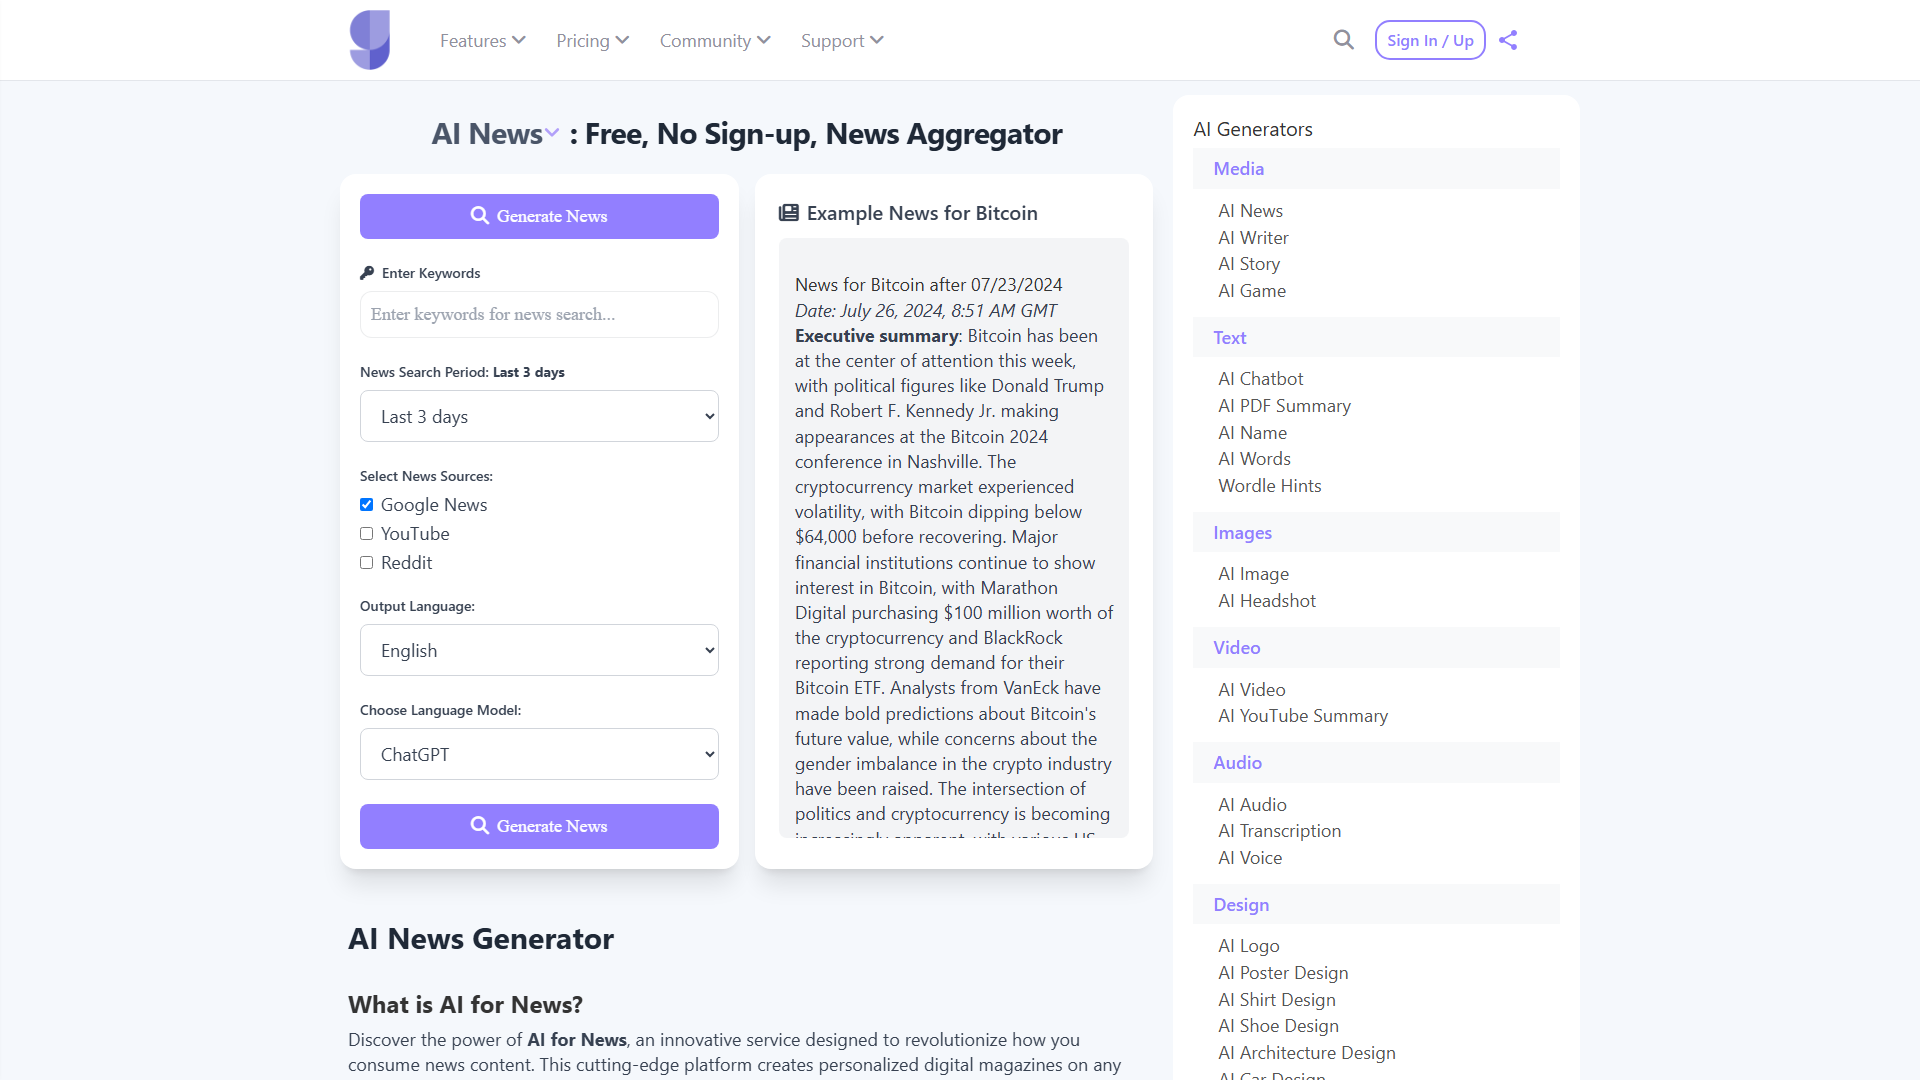Uncheck the Google News source
The width and height of the screenshot is (1920, 1080).
coord(367,505)
